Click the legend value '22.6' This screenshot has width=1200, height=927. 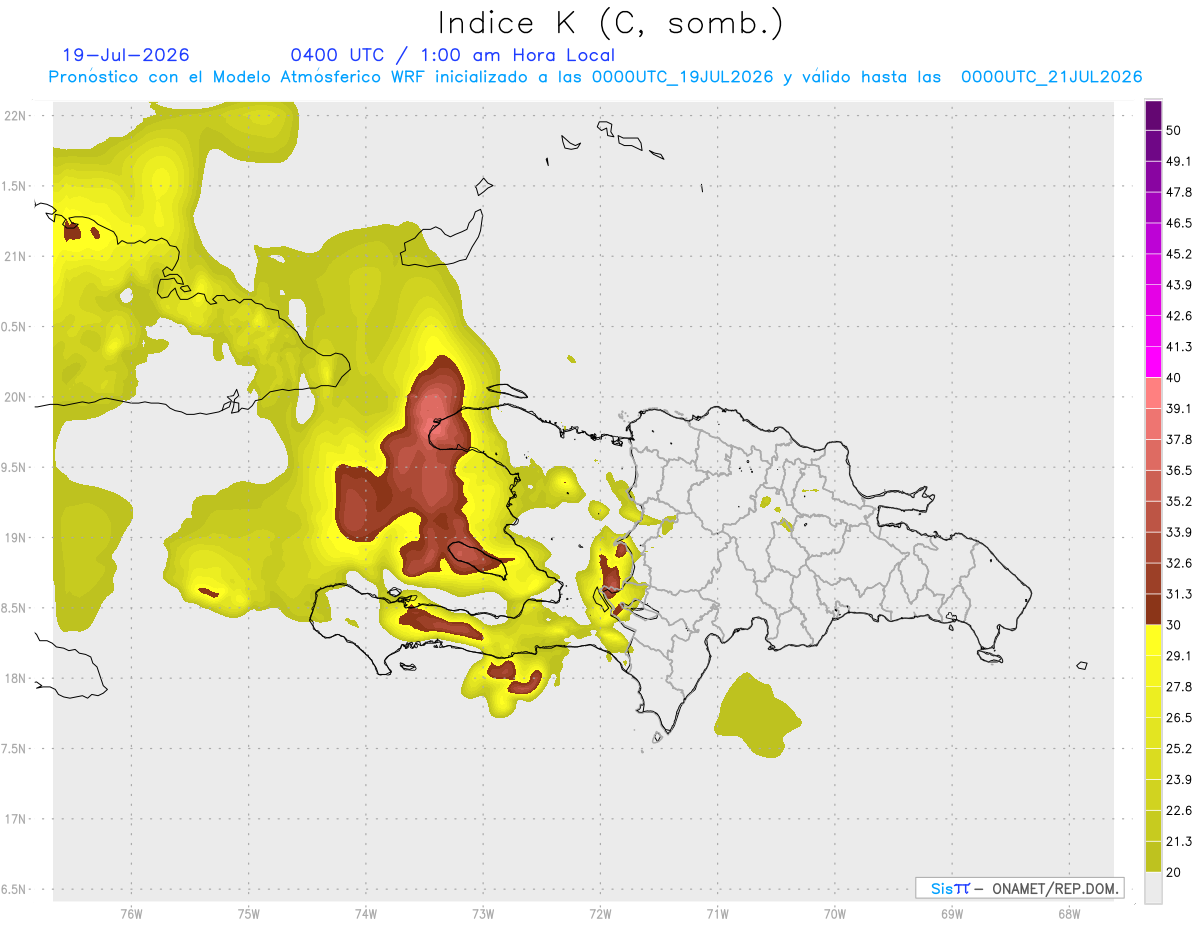[x=1179, y=811]
